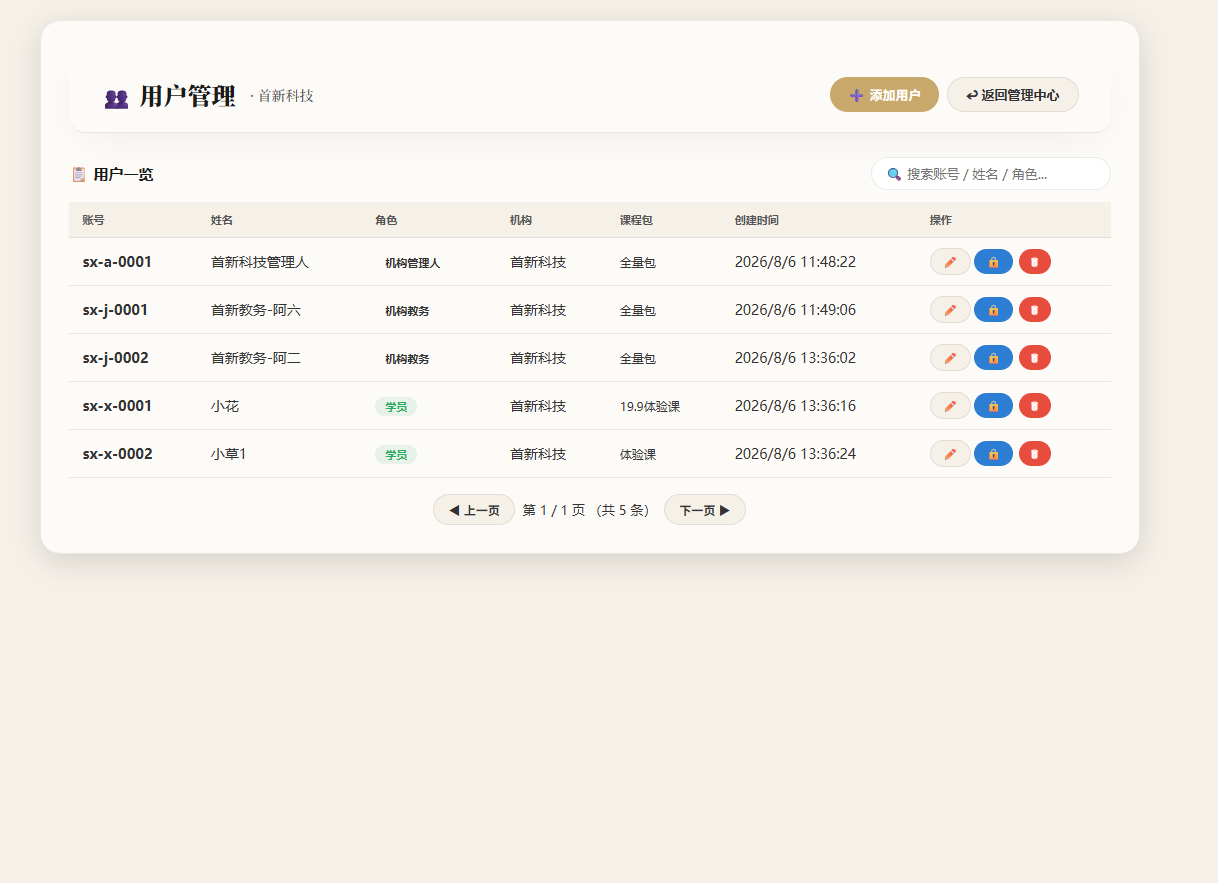Viewport: 1218px width, 883px height.
Task: Go to previous page with 上一页
Action: click(x=474, y=510)
